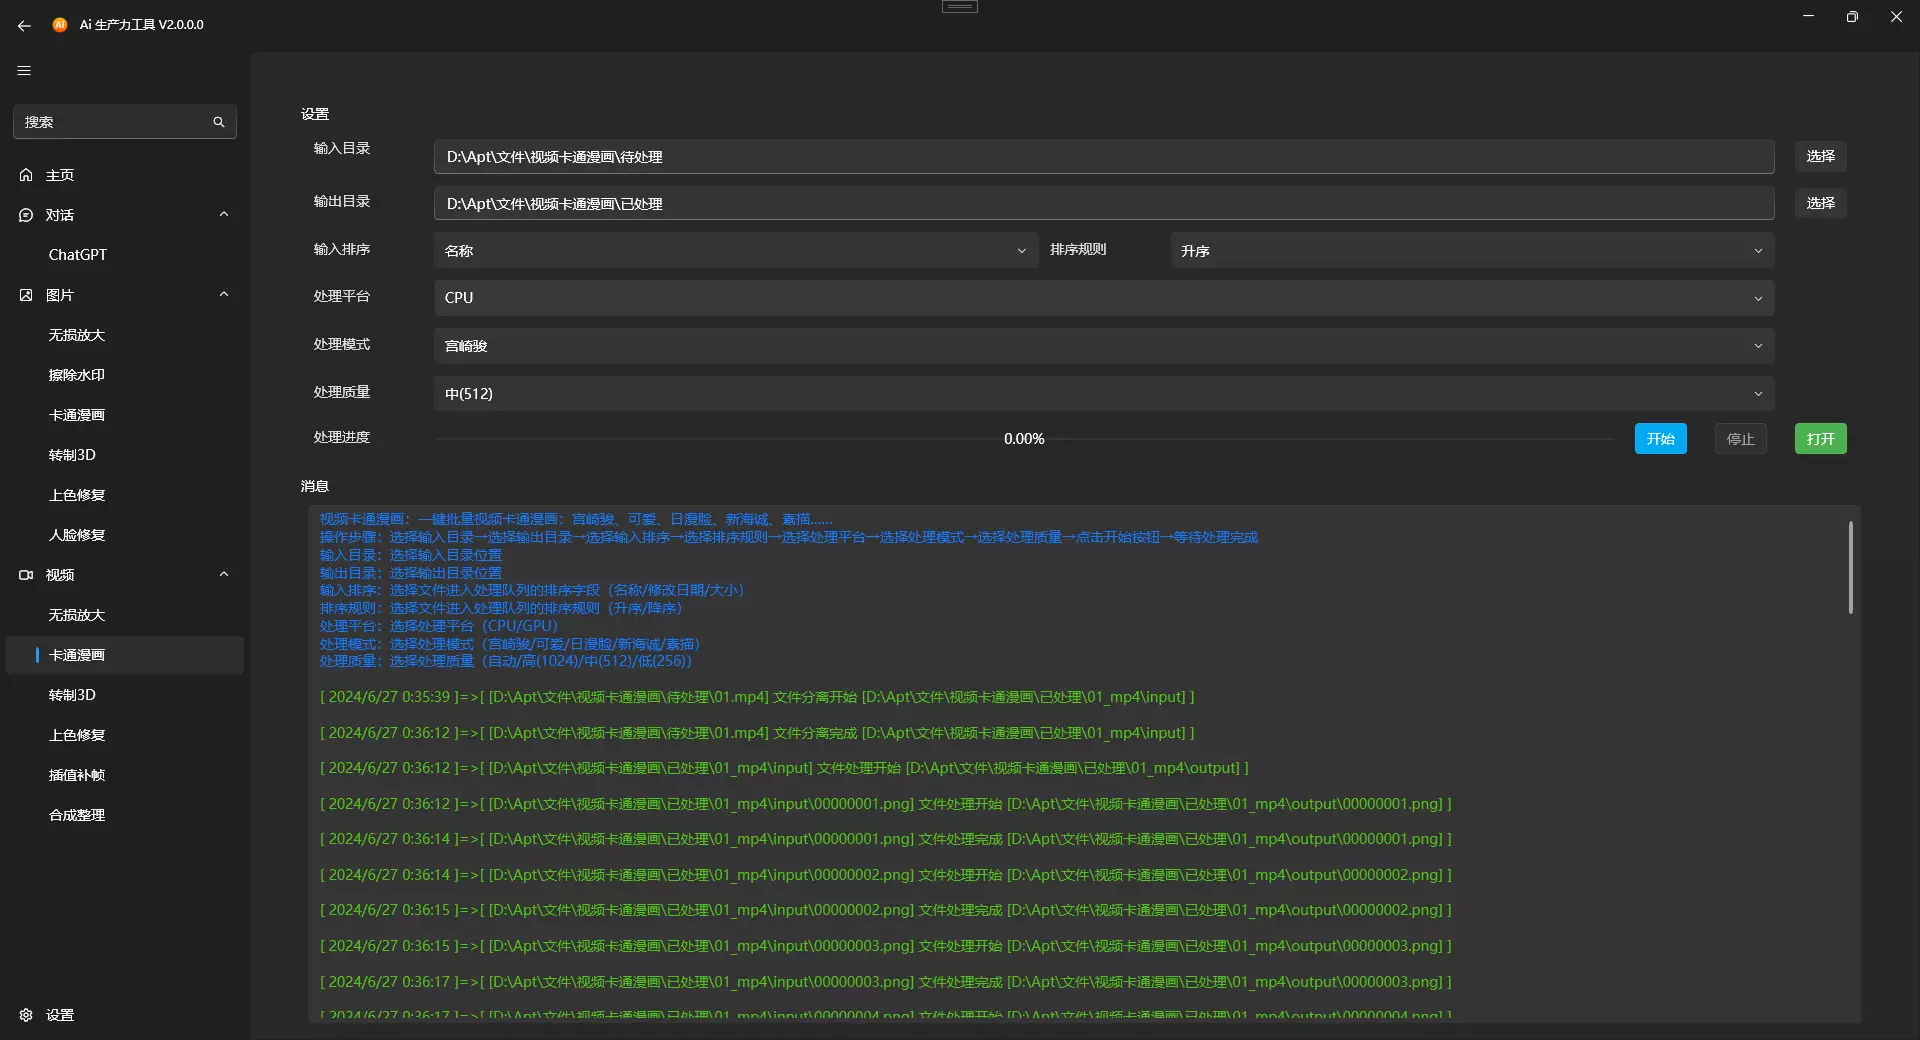Screen dimensions: 1920x1040
Task: Select 卡通漫画 under 视频
Action: click(125, 655)
